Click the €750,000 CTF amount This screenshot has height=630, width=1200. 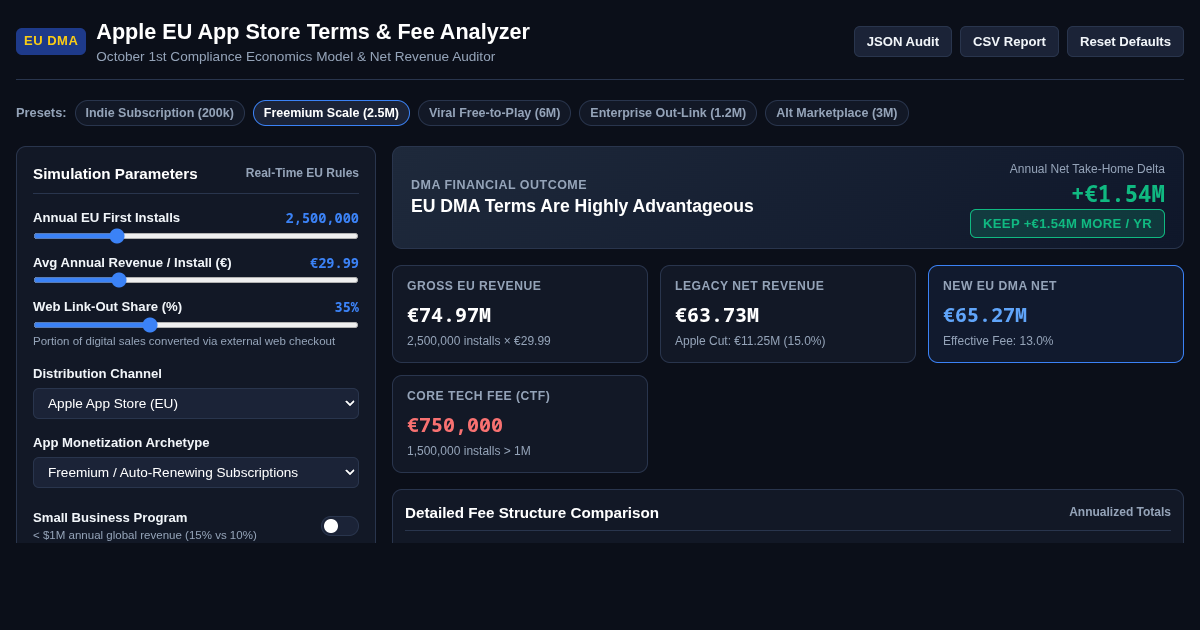coord(455,425)
